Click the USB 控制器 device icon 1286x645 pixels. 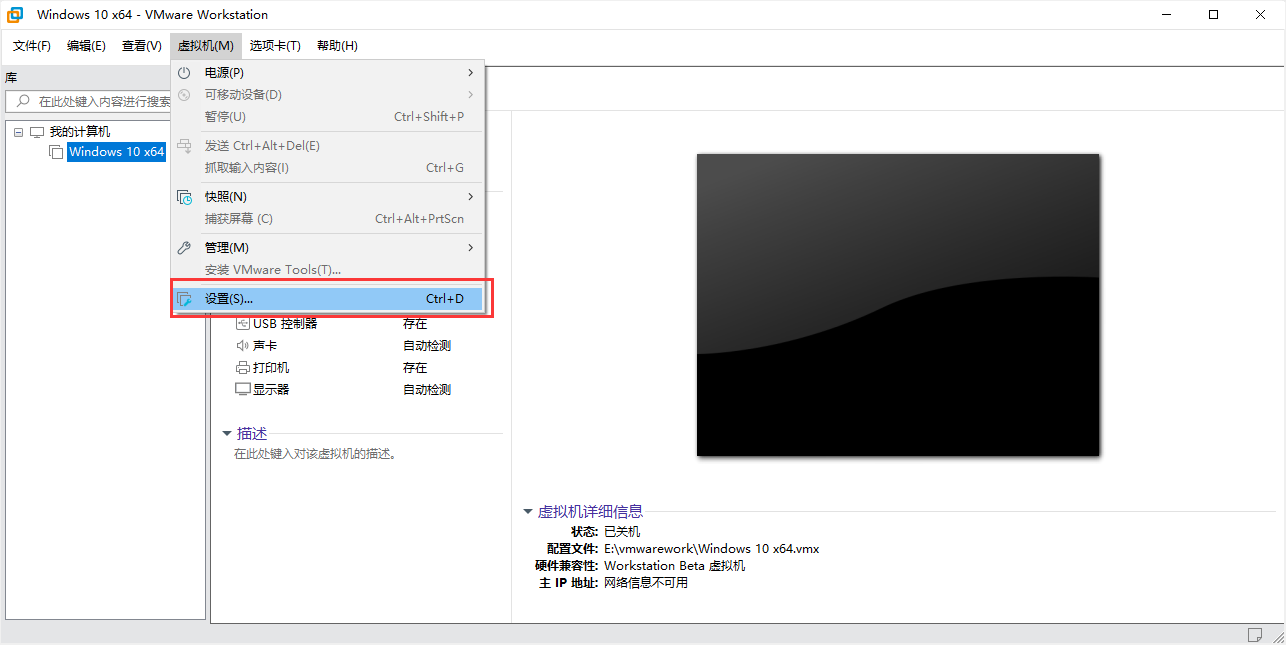coord(243,324)
